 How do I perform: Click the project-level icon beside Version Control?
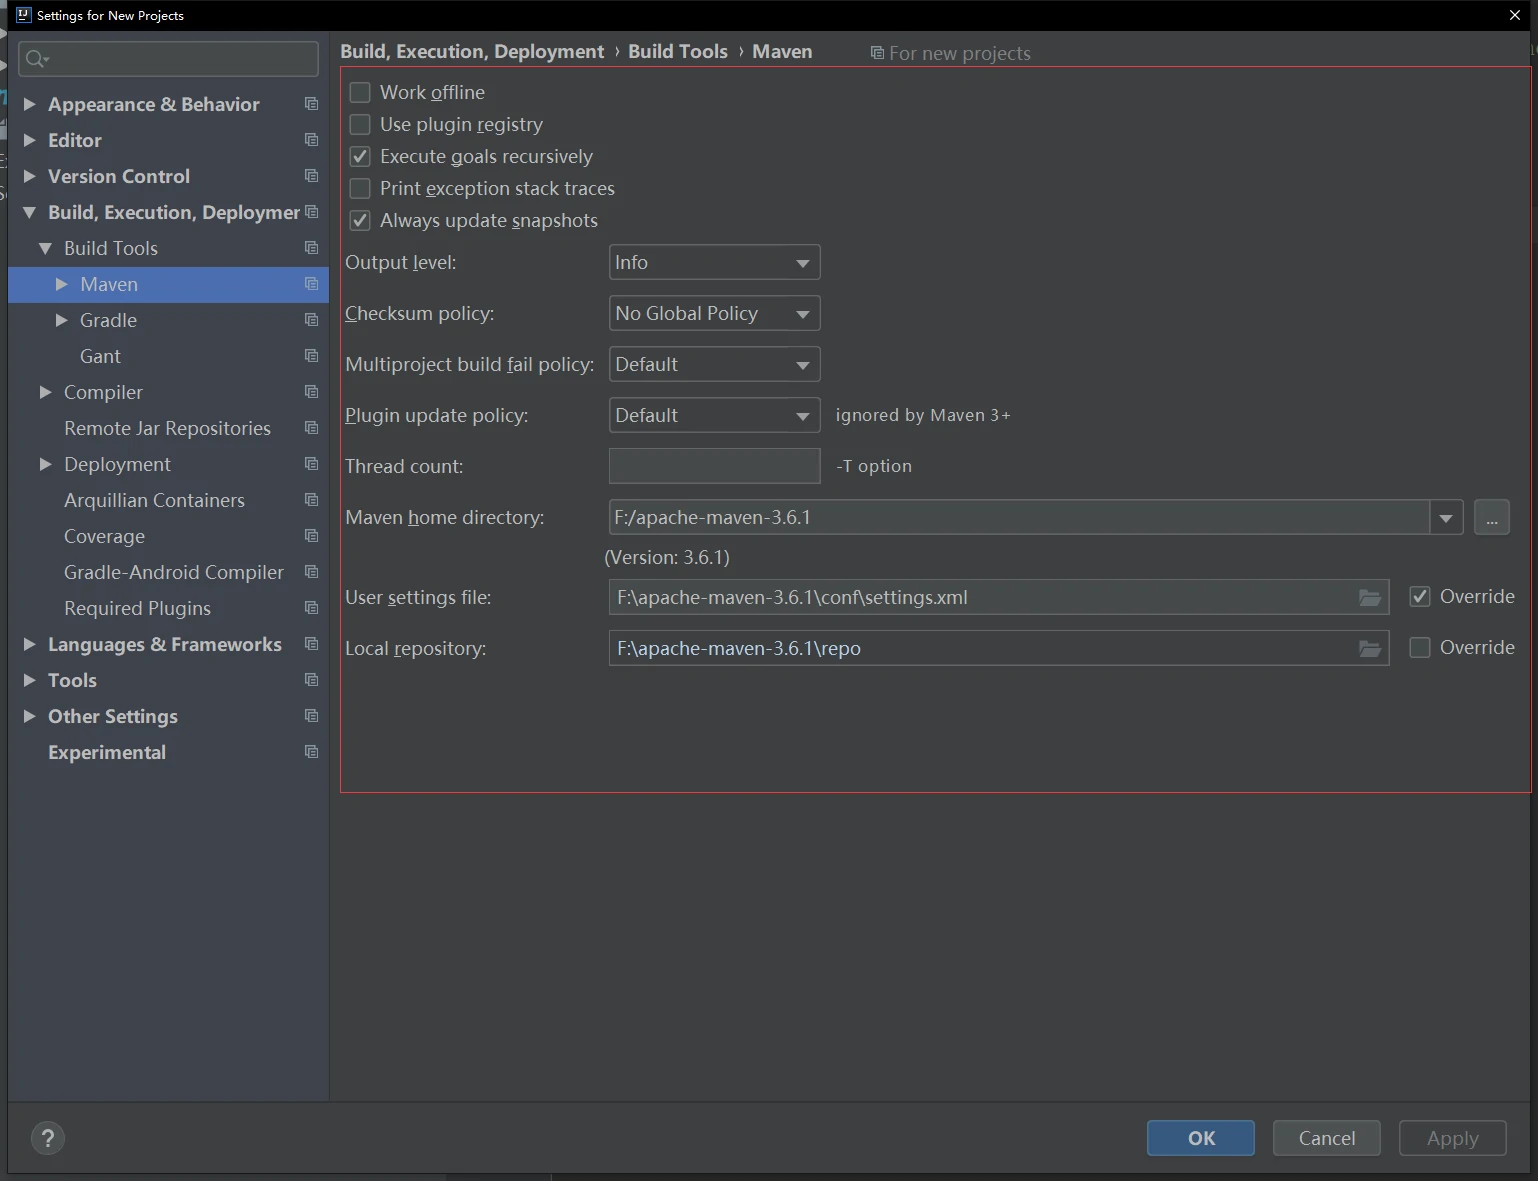click(x=311, y=176)
